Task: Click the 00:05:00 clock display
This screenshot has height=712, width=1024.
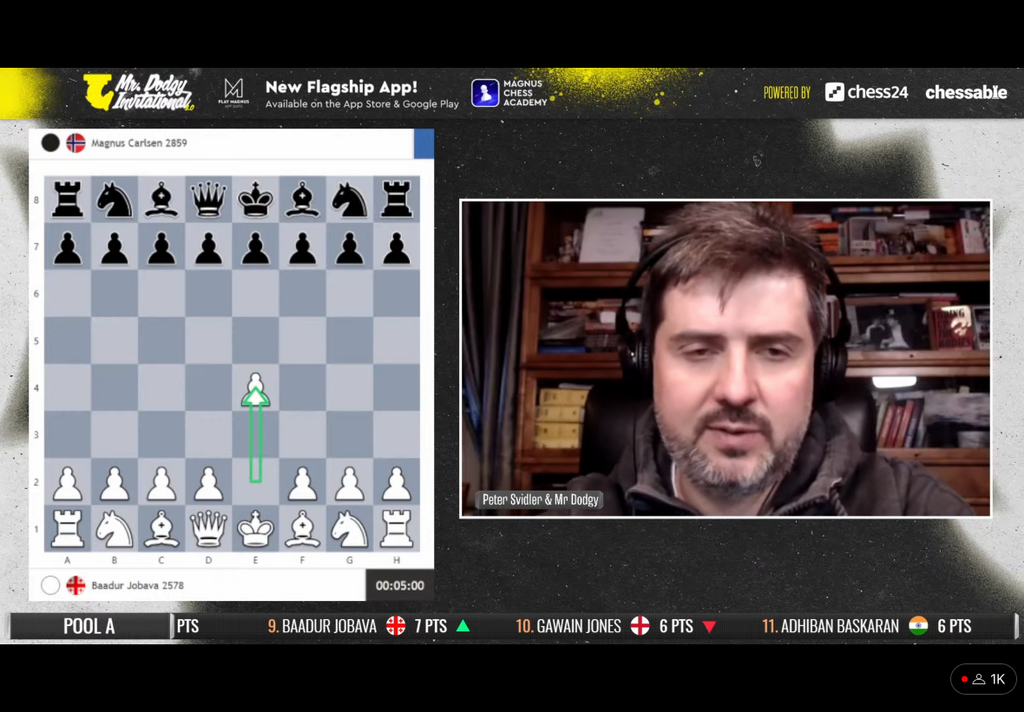Action: (x=400, y=586)
